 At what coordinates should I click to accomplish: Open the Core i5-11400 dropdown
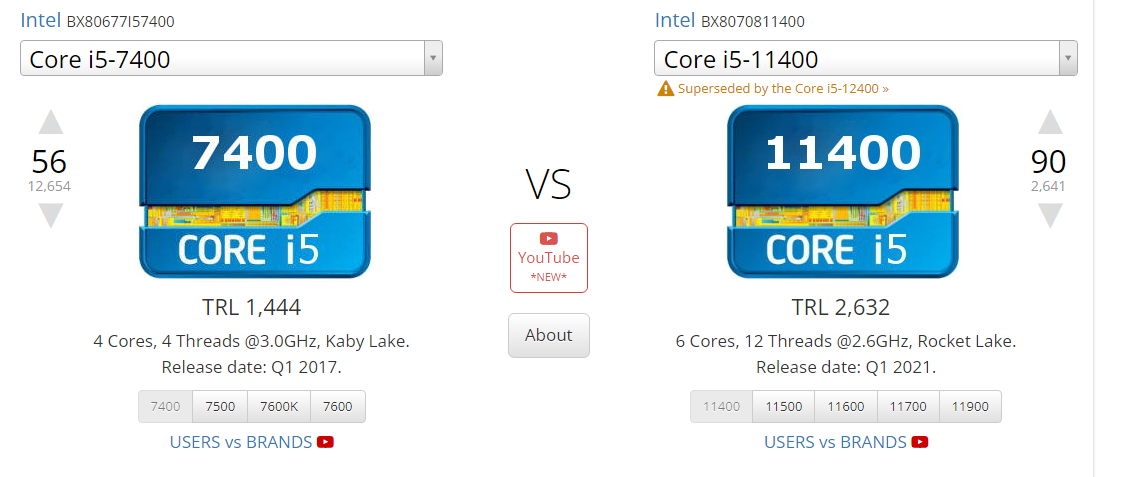click(865, 58)
